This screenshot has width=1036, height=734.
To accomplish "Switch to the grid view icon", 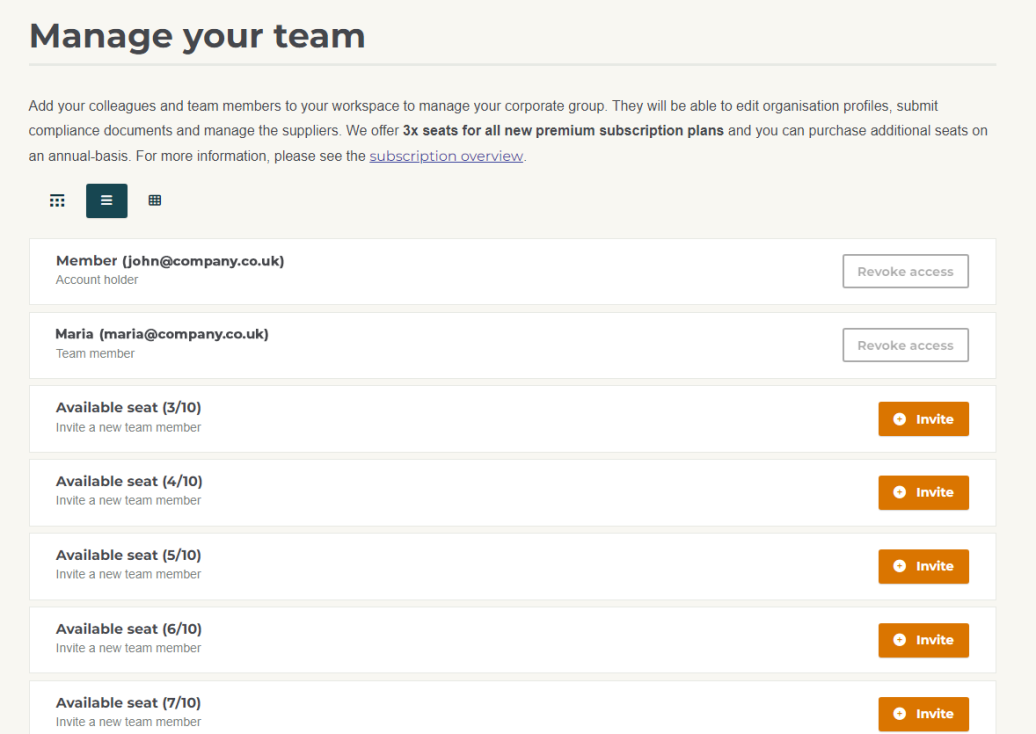I will click(x=58, y=201).
